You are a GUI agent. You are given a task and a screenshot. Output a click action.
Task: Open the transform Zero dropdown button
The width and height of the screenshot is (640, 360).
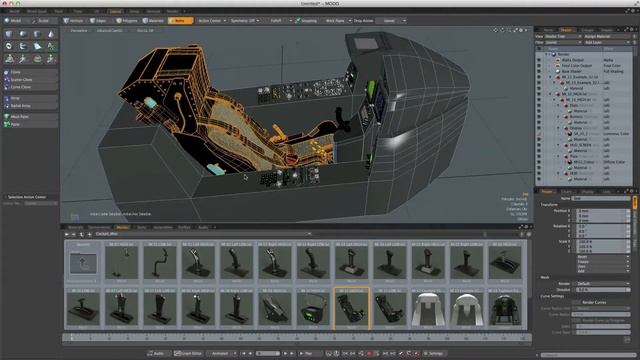[x=603, y=266]
